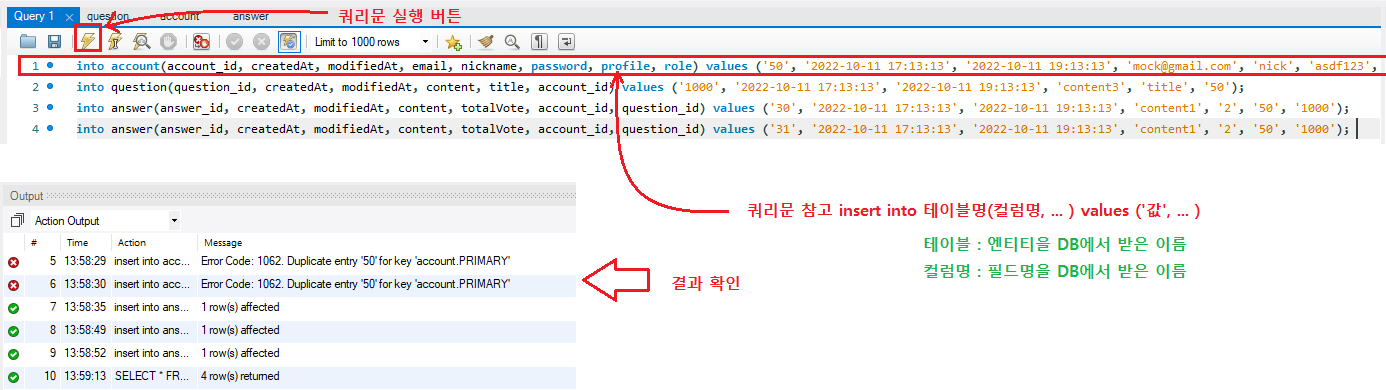This screenshot has height=390, width=1386.
Task: Toggle invisible characters with the pilcrow icon
Action: (x=539, y=42)
